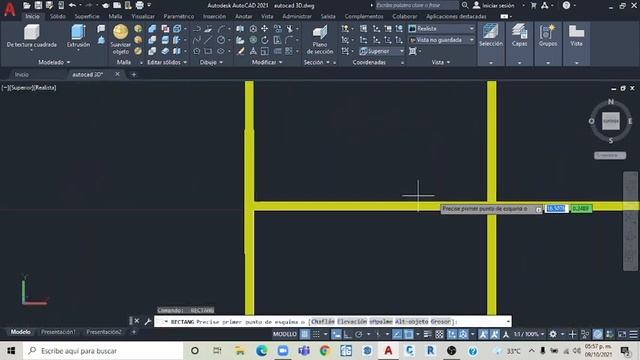640x360 pixels.
Task: Switch to the Inicio file tab
Action: click(x=22, y=75)
